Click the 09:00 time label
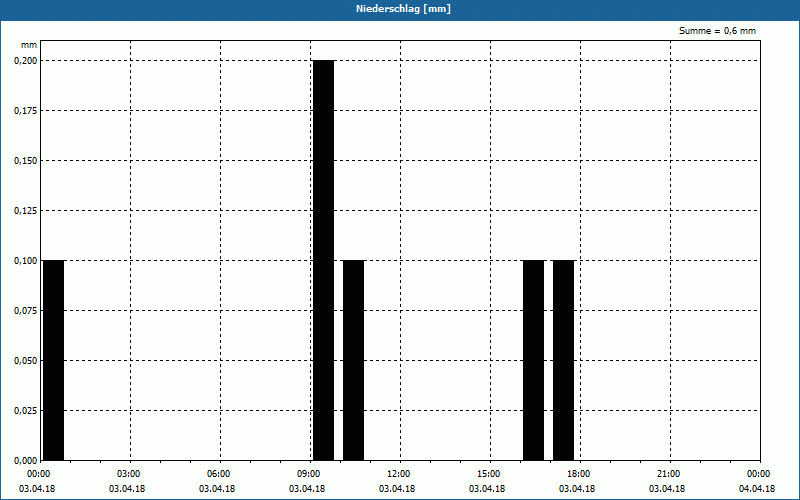 [309, 474]
